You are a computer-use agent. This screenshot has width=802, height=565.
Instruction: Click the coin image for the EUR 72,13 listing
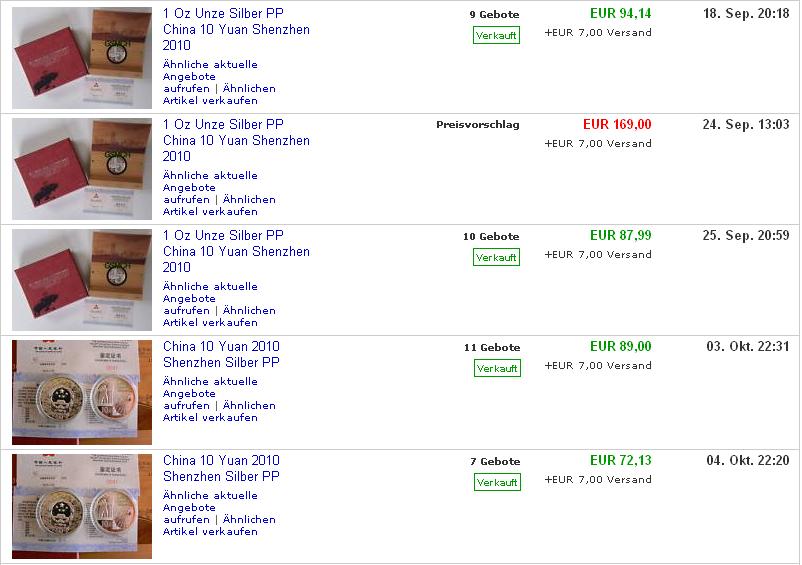(x=82, y=506)
